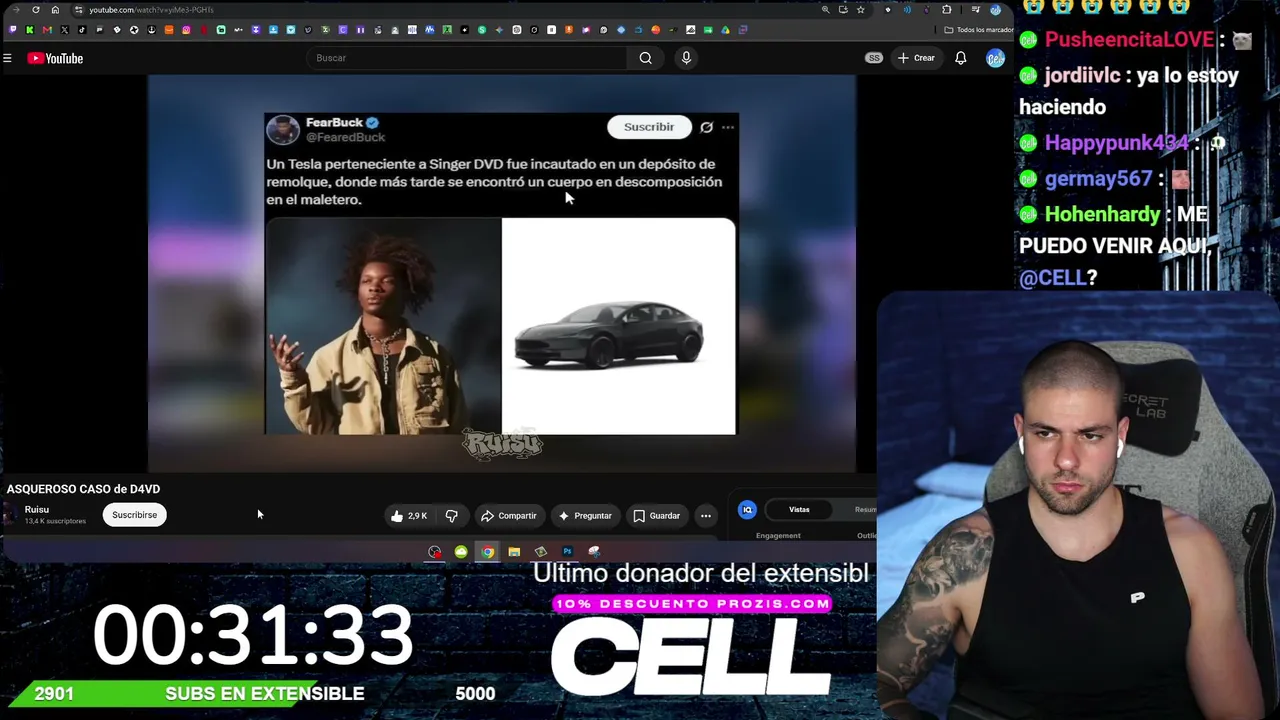Click the SS badge next to Crear
The width and height of the screenshot is (1280, 720).
pyautogui.click(x=874, y=58)
